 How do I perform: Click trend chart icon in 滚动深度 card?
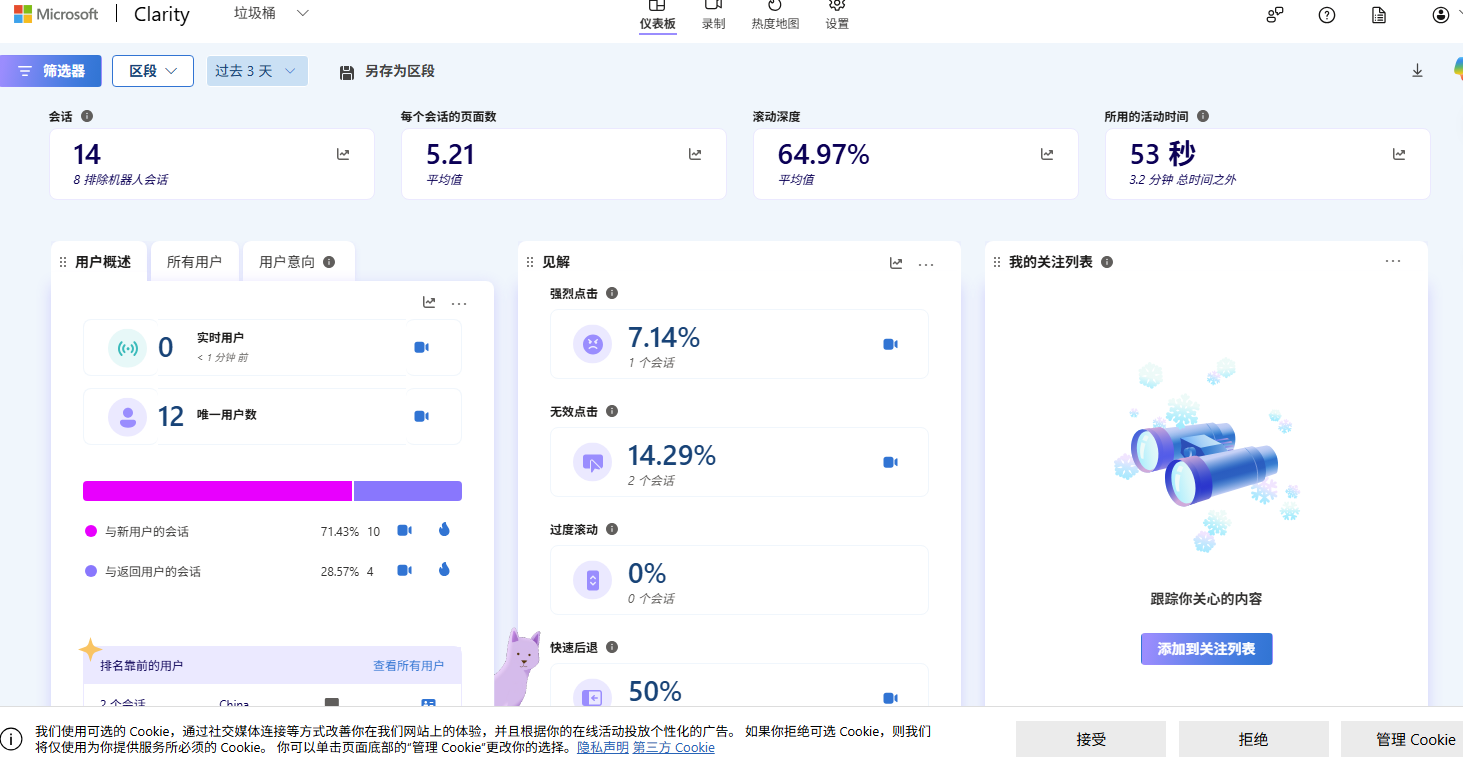(x=1047, y=154)
